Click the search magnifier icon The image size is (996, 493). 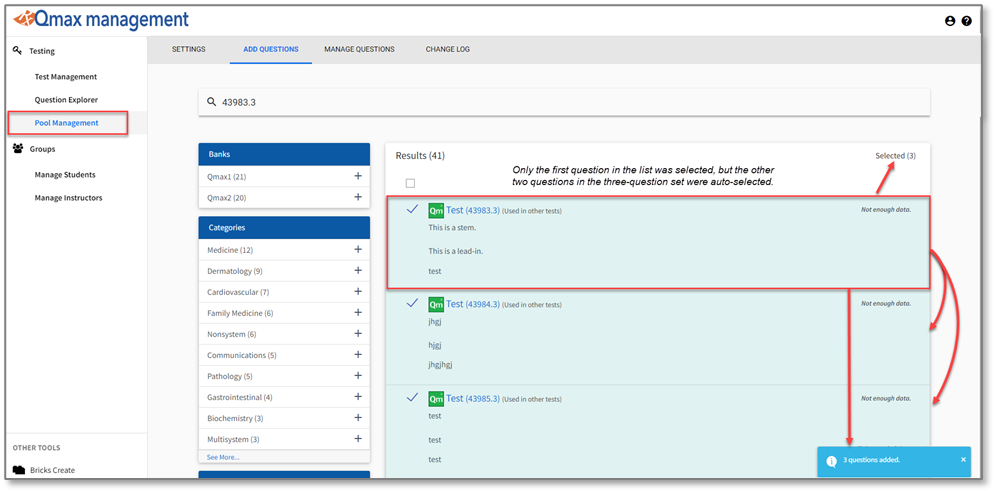[x=211, y=102]
